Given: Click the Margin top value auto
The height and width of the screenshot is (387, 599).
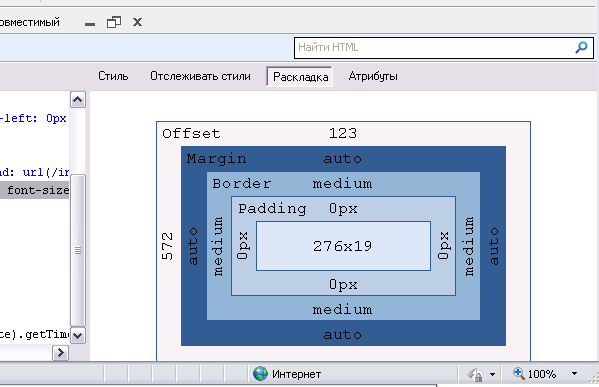Looking at the screenshot, I should pyautogui.click(x=343, y=159).
